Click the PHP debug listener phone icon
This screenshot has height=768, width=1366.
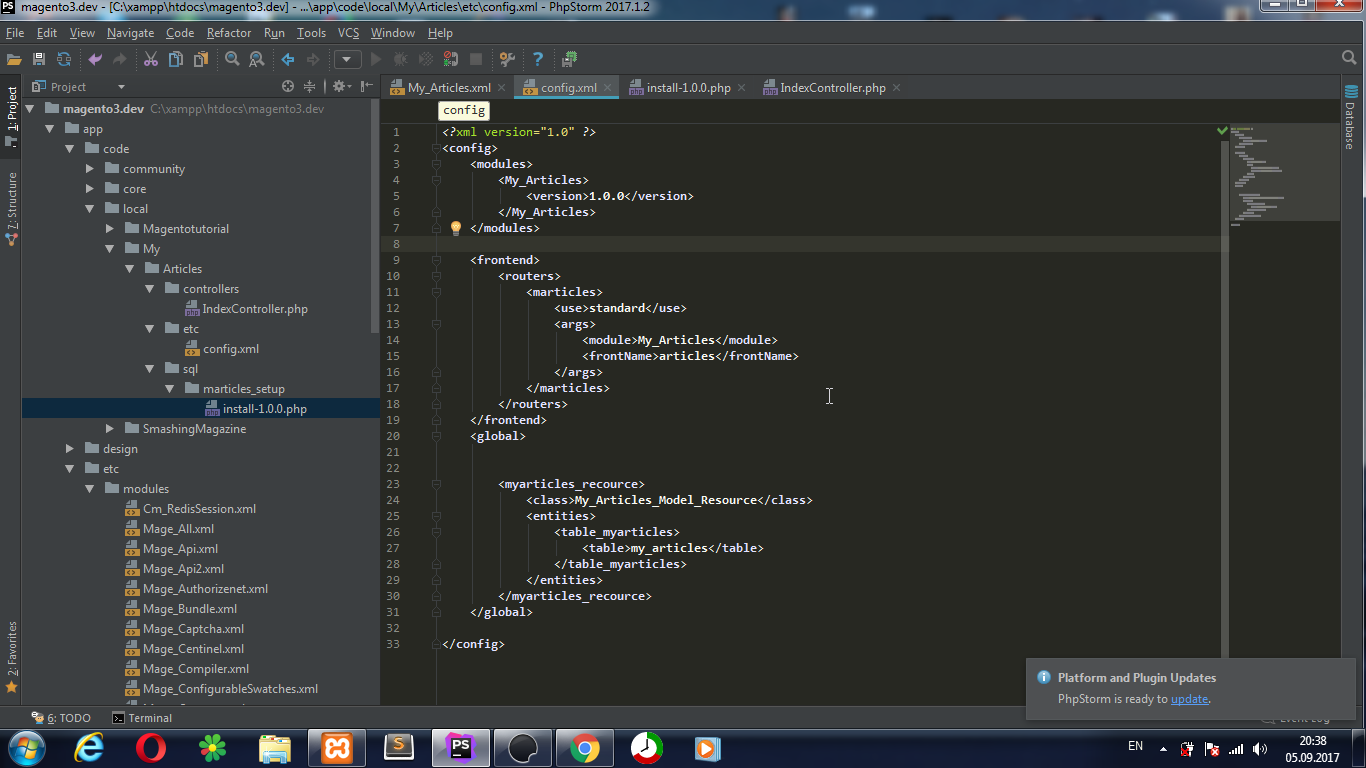tap(451, 59)
